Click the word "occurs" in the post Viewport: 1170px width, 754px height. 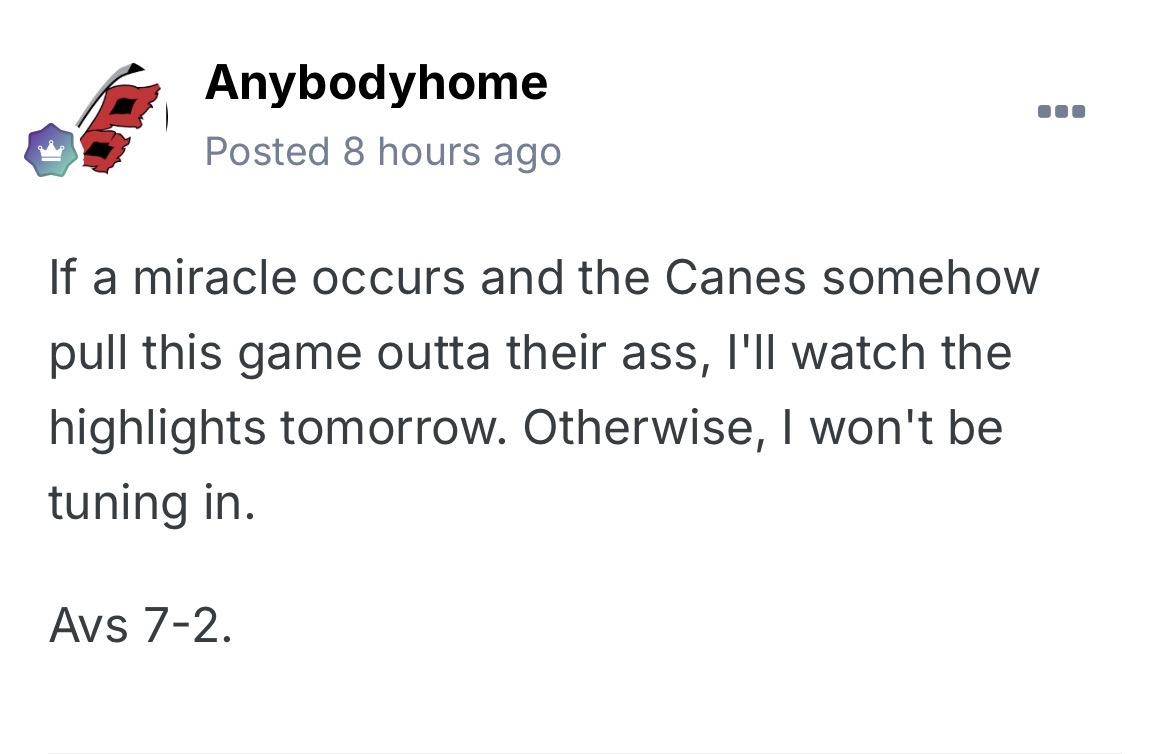pos(388,277)
